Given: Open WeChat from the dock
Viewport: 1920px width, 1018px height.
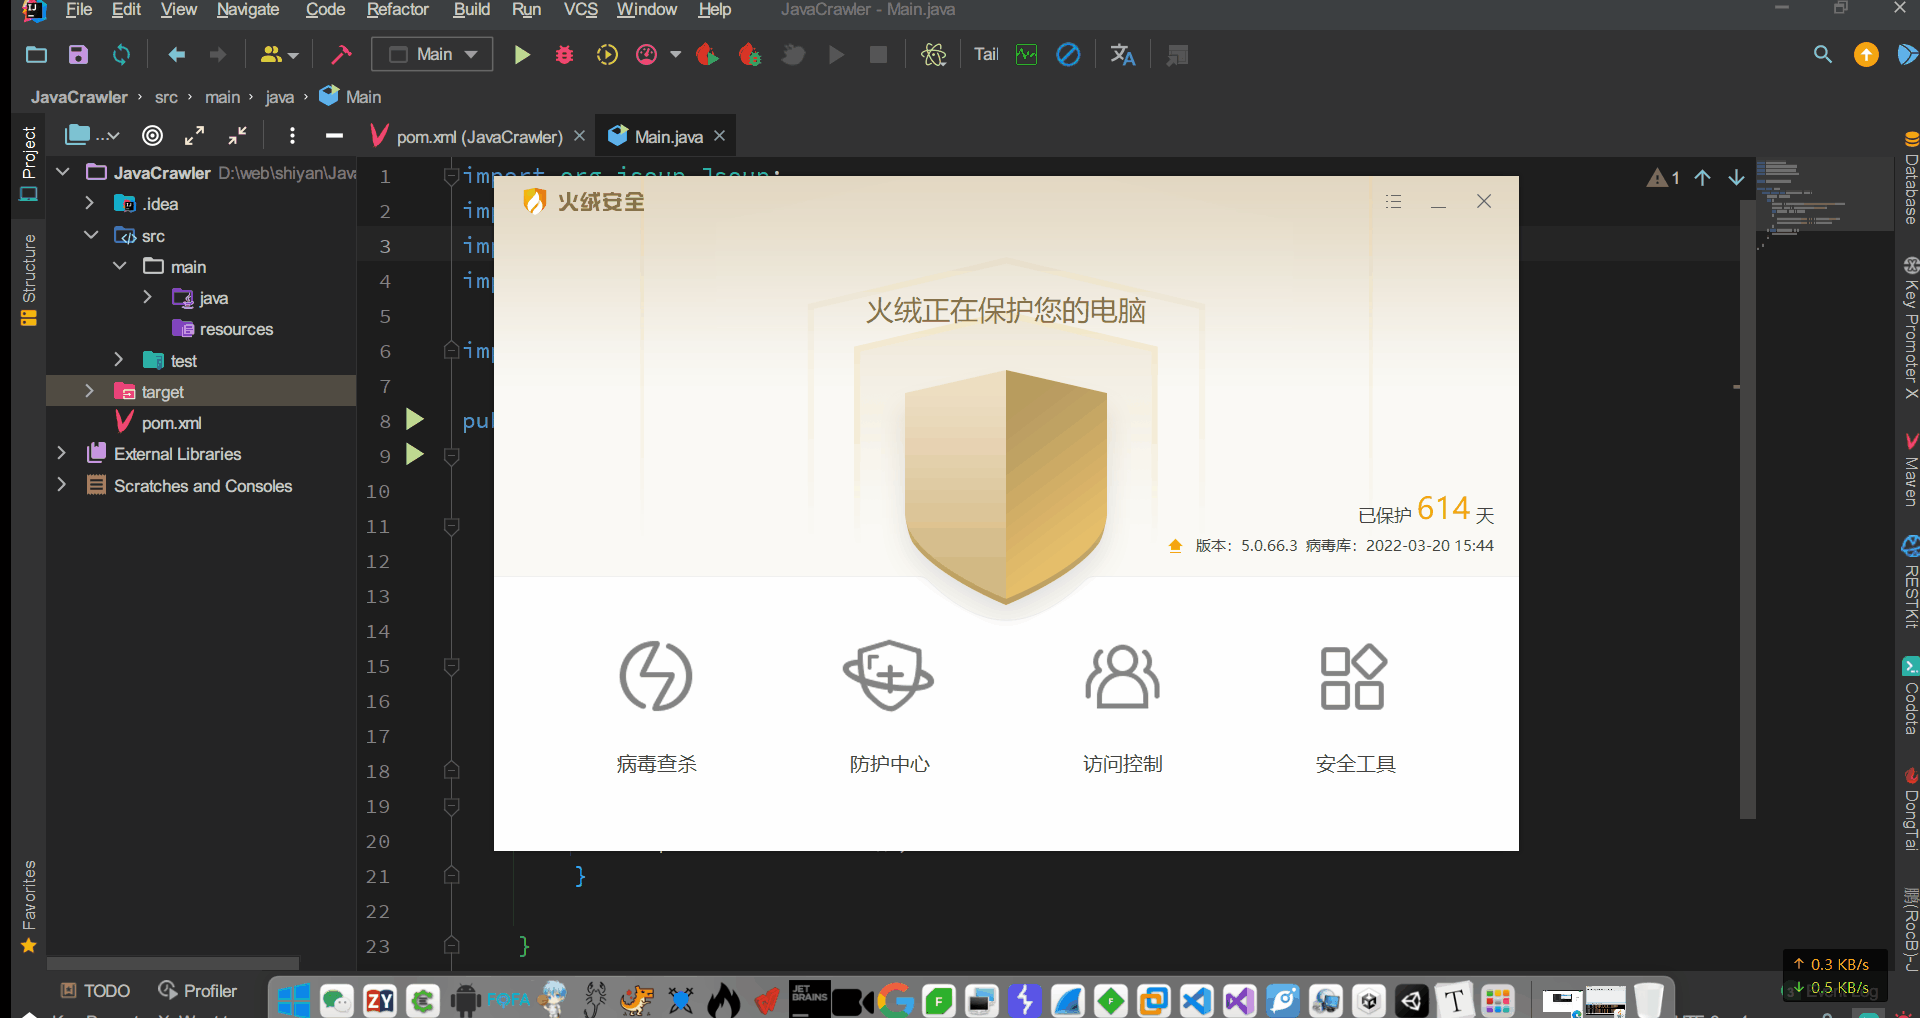Looking at the screenshot, I should tap(337, 1000).
